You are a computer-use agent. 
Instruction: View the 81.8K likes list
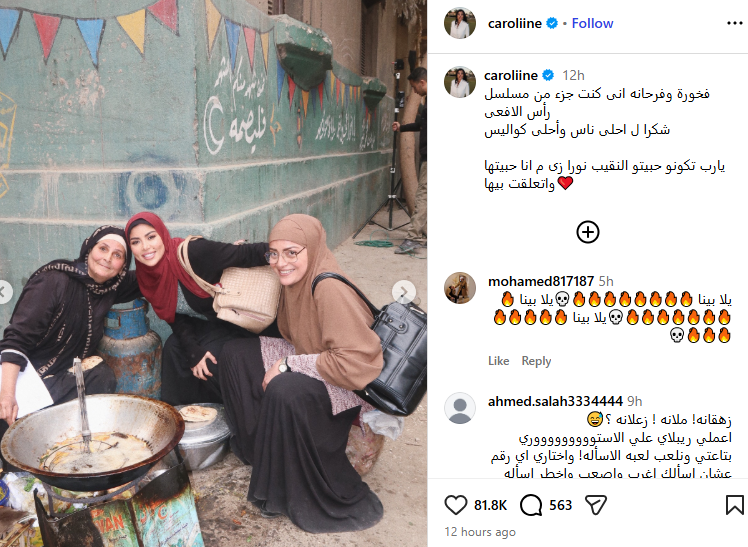[490, 505]
